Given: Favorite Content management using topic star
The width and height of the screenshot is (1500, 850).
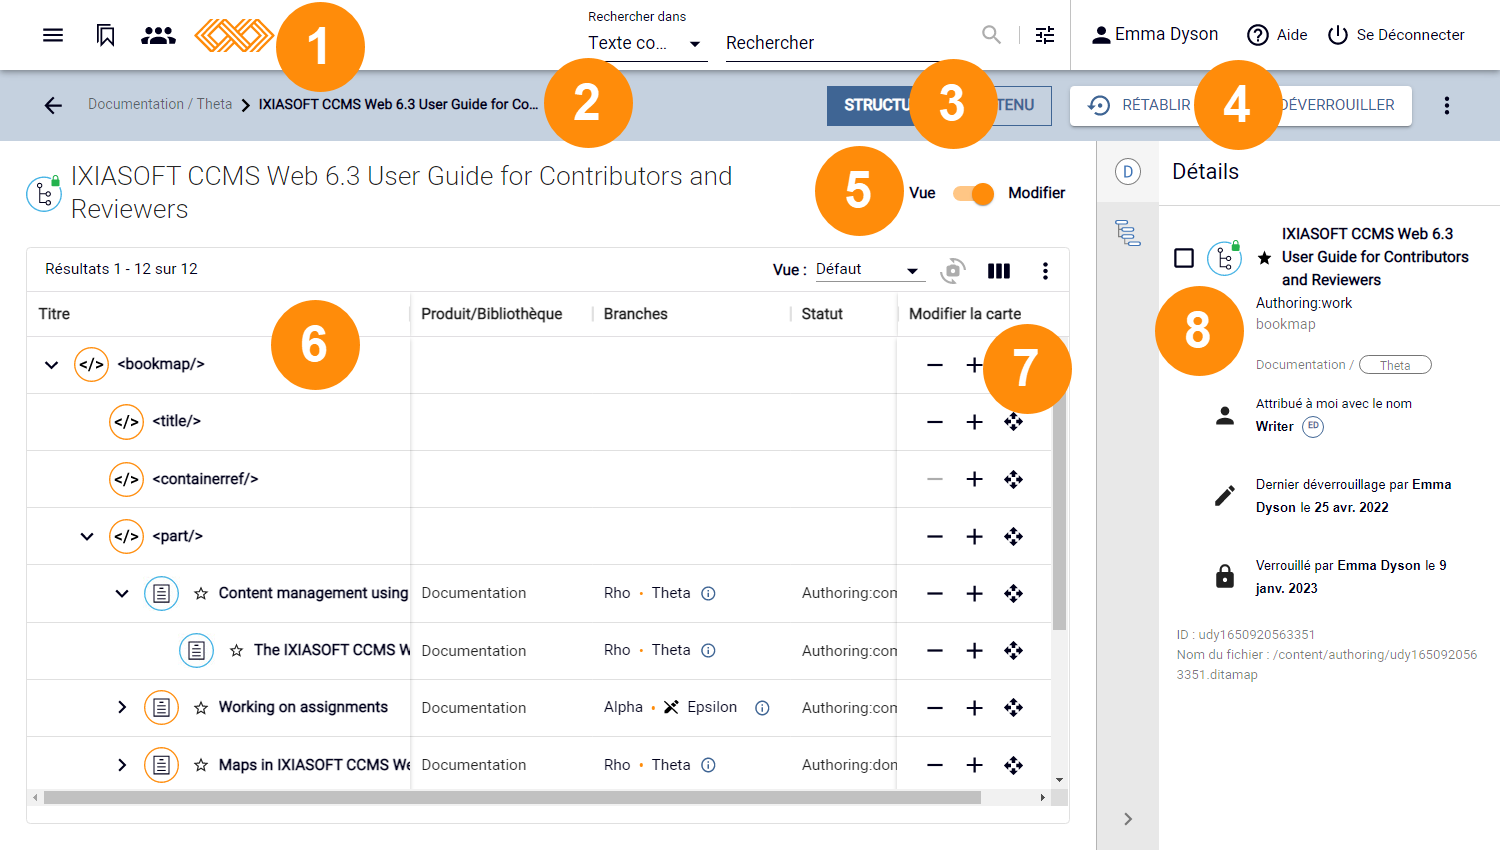Looking at the screenshot, I should 201,594.
